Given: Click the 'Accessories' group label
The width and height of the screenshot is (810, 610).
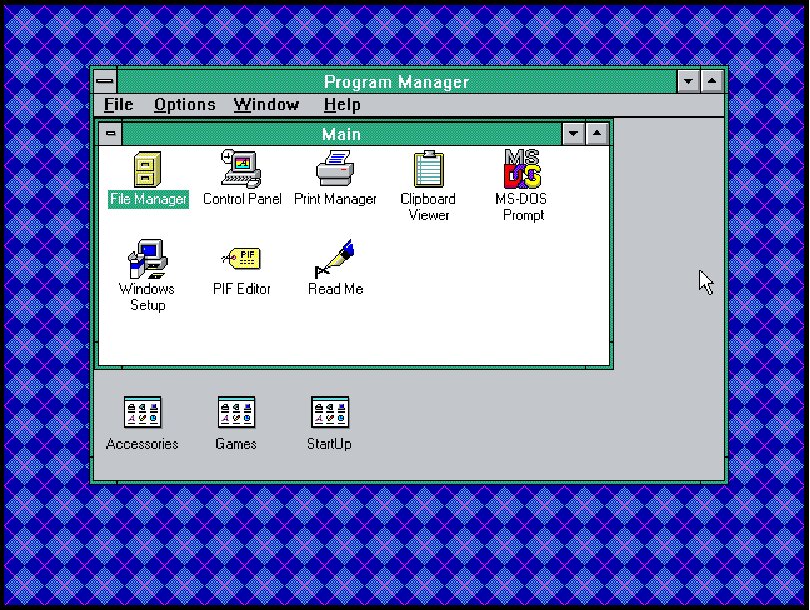Looking at the screenshot, I should coord(142,444).
